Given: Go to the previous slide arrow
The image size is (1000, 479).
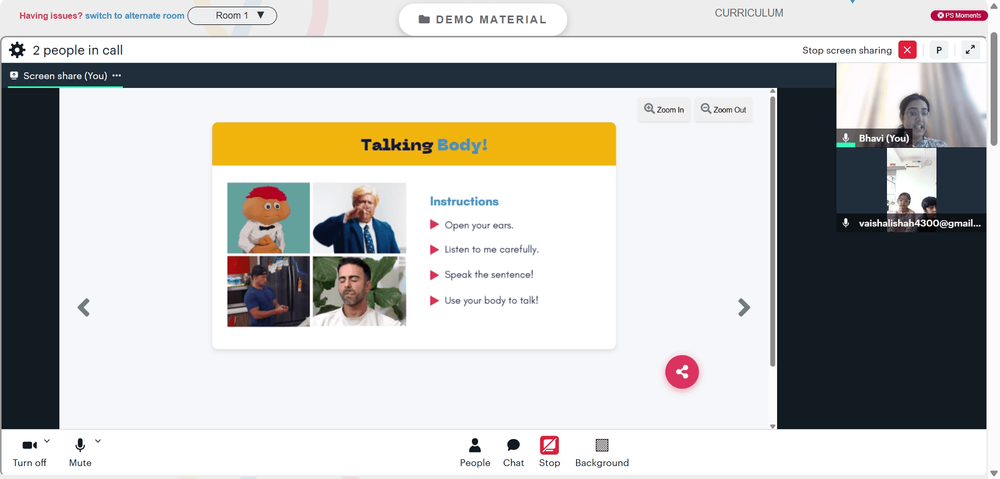Looking at the screenshot, I should click(84, 308).
